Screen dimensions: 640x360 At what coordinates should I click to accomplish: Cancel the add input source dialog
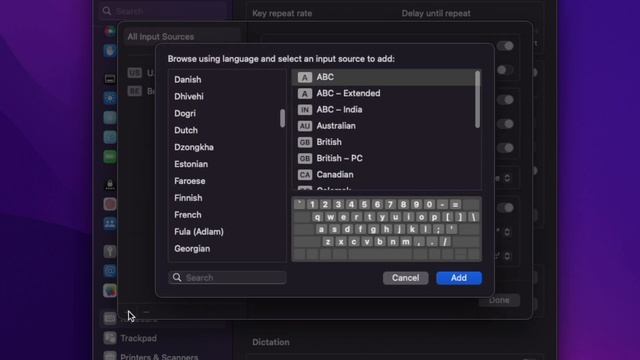pyautogui.click(x=405, y=278)
